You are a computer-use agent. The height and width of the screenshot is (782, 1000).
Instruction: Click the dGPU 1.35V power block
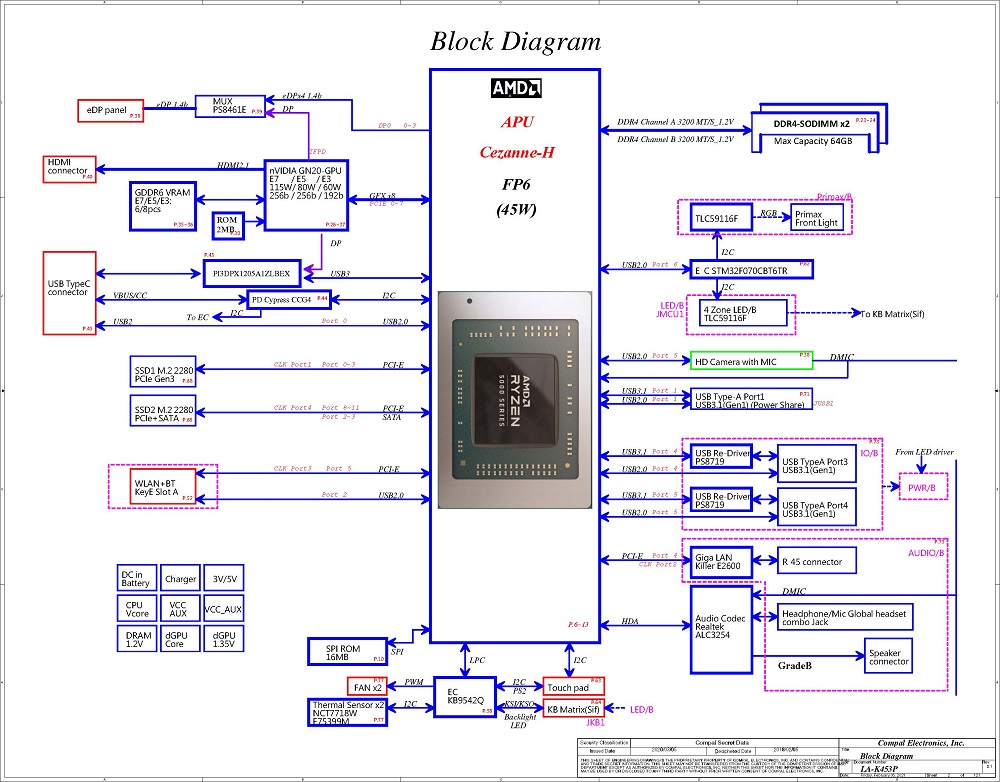pyautogui.click(x=224, y=638)
